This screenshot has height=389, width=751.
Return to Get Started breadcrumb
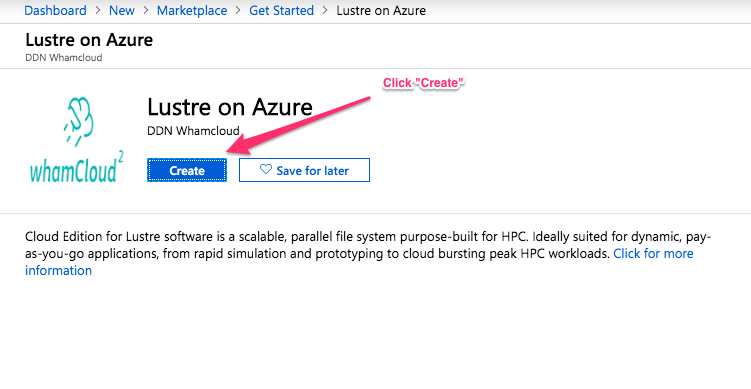tap(282, 11)
